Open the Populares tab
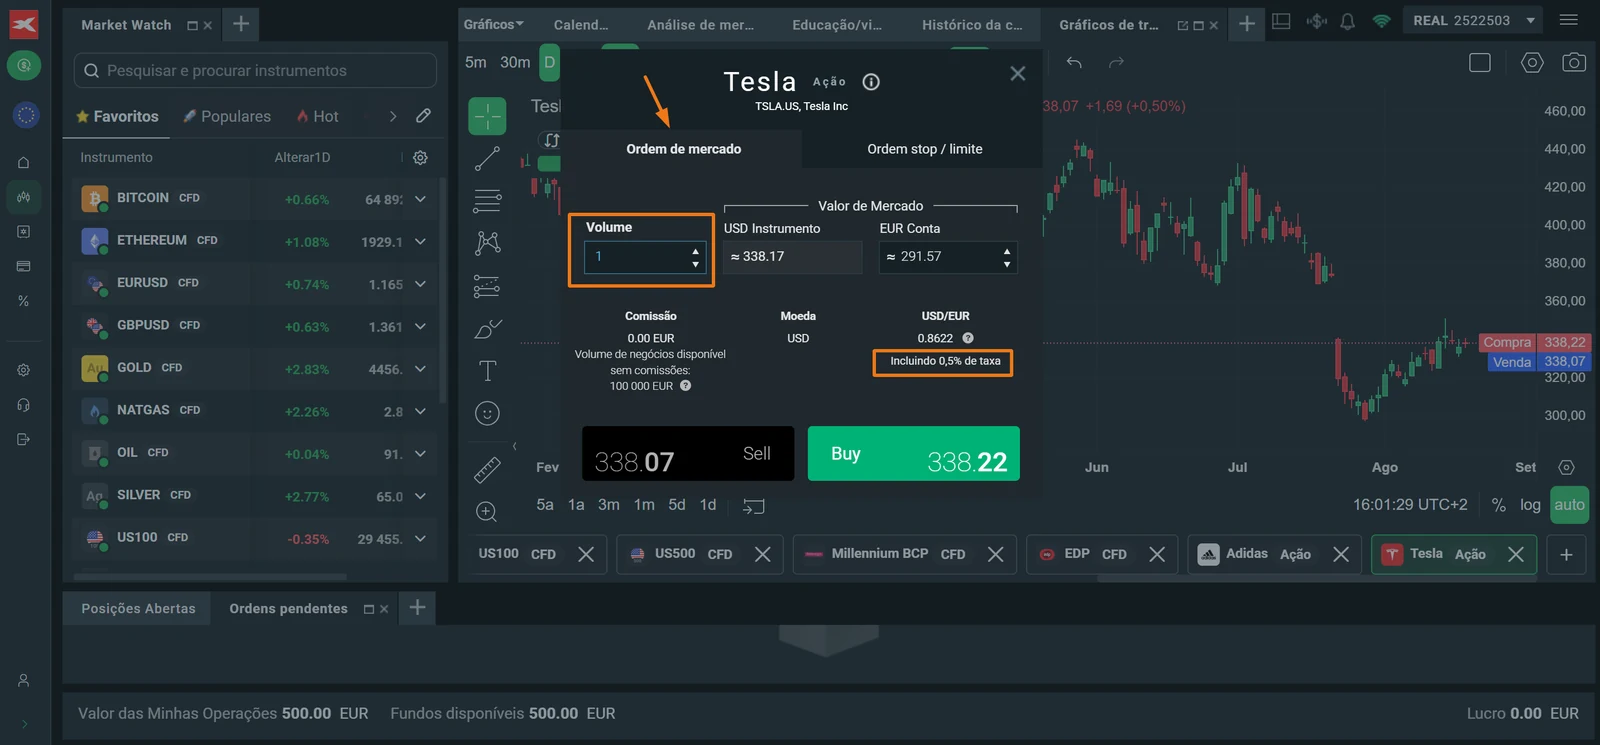The image size is (1600, 745). [x=227, y=116]
